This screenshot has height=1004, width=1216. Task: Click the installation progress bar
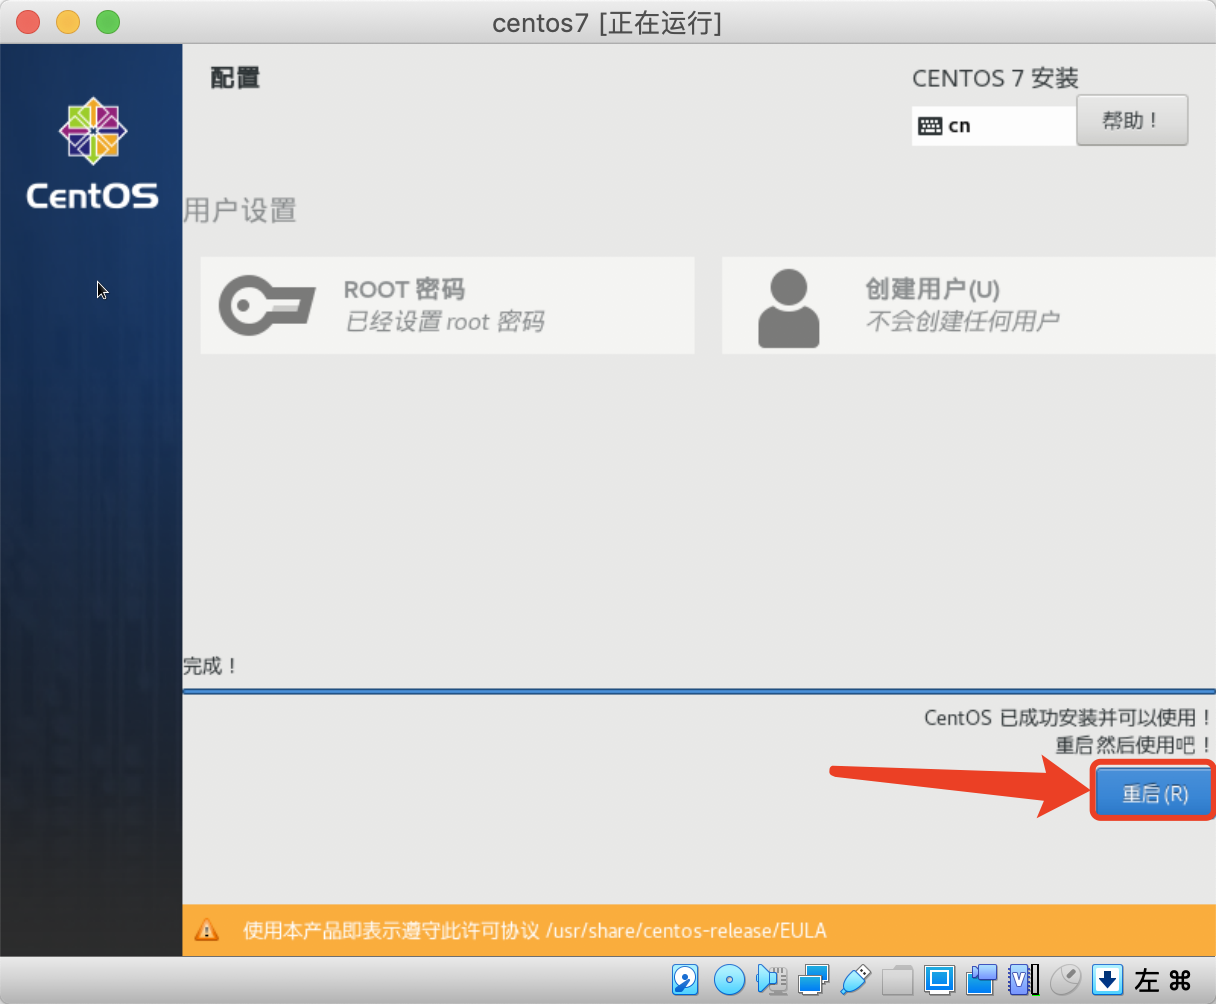699,690
